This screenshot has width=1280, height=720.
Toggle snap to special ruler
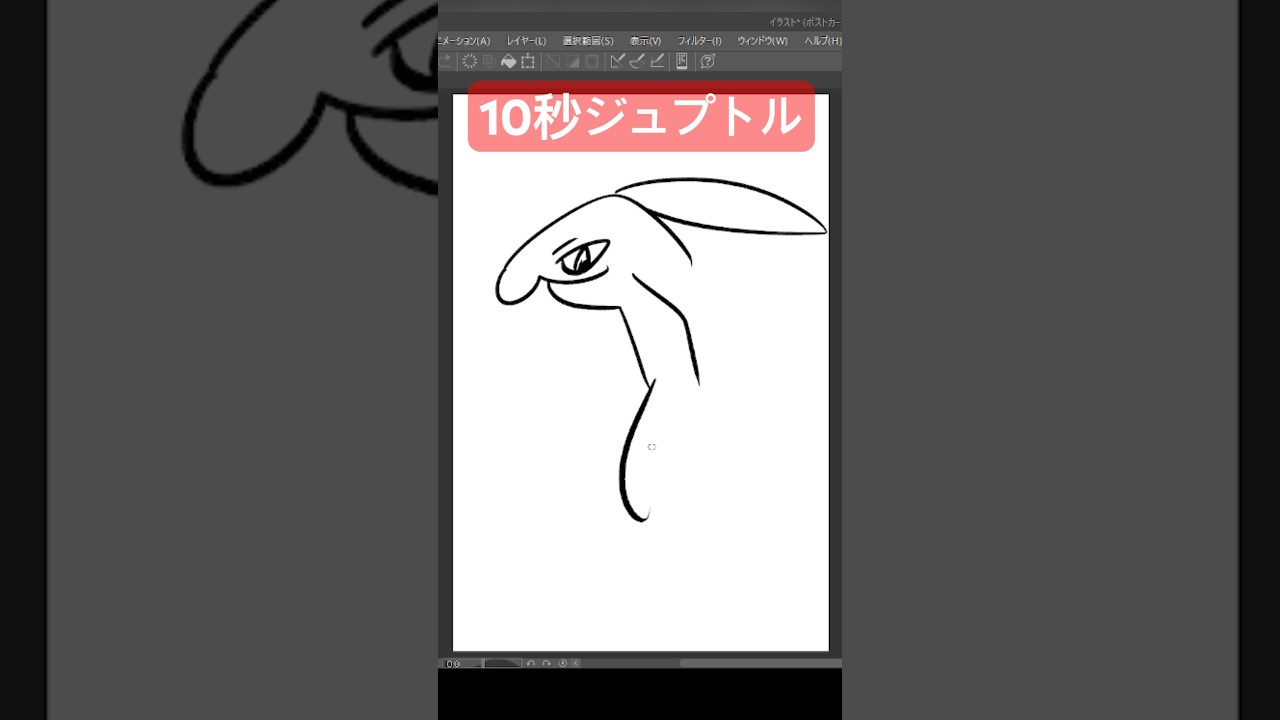(636, 61)
